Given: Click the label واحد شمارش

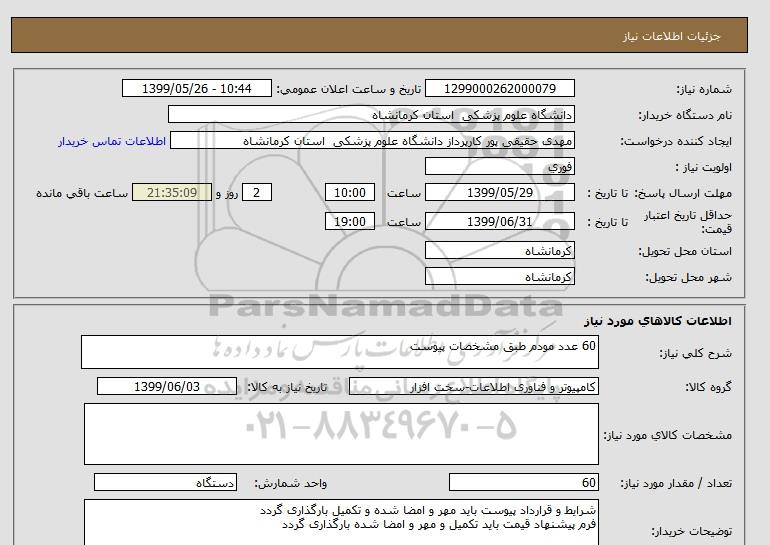Looking at the screenshot, I should click(291, 483).
